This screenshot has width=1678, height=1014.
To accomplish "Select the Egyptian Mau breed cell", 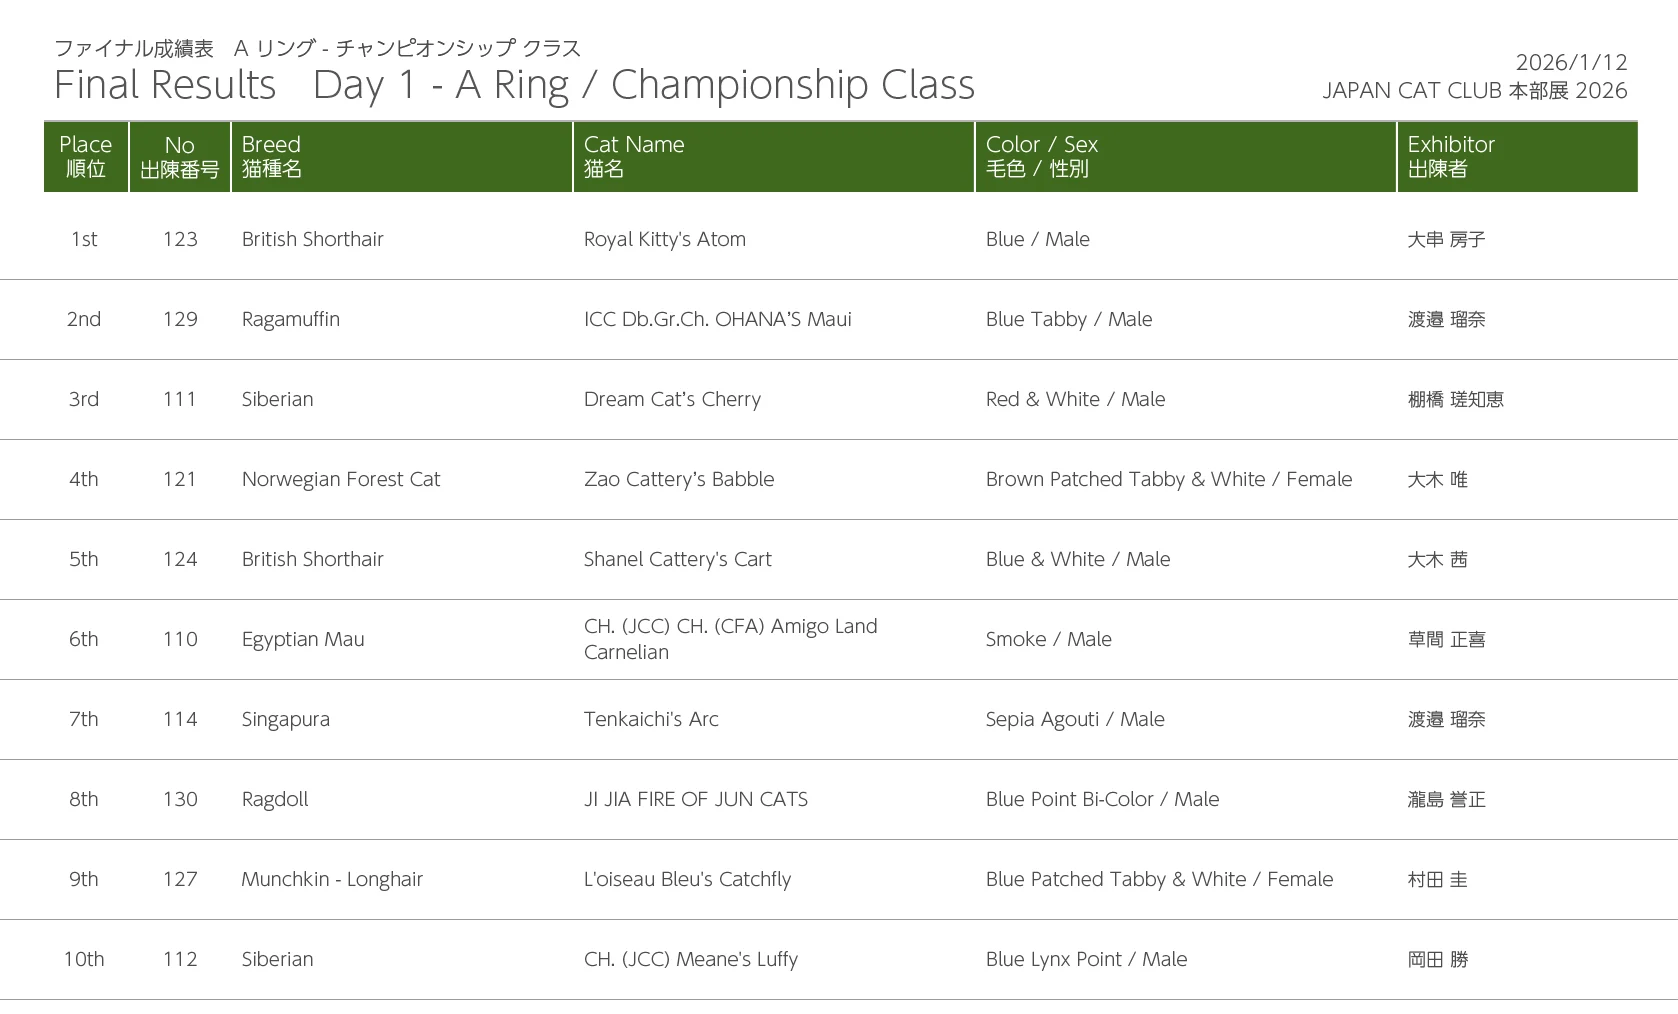I will coord(303,639).
